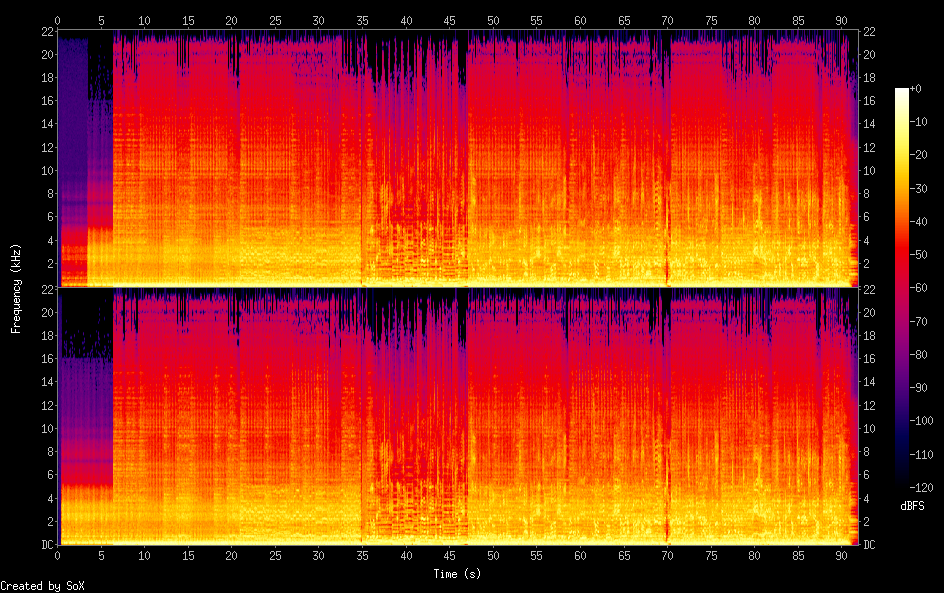Click the 'DC' label on right frequency axis
944x593 pixels.
point(869,545)
